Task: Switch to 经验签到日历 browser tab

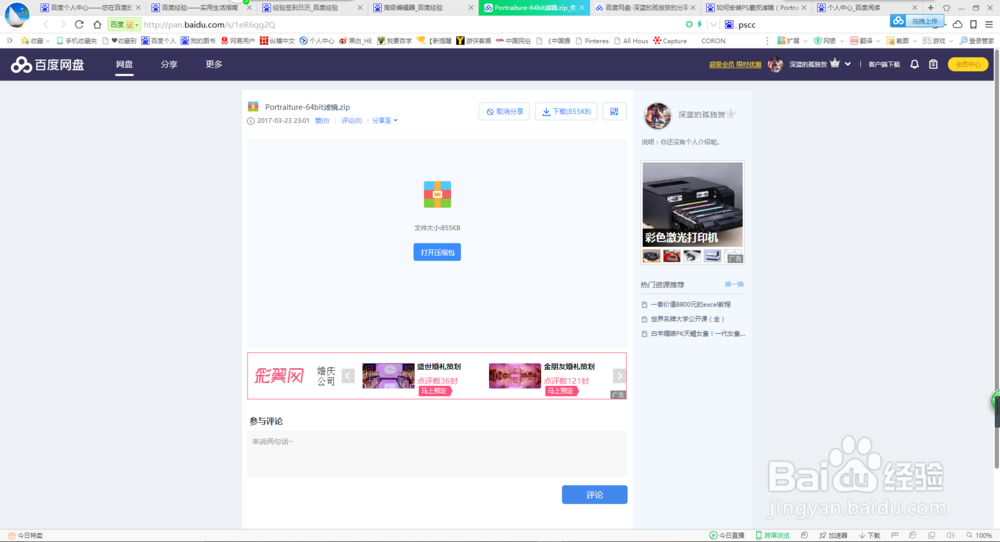Action: point(309,8)
